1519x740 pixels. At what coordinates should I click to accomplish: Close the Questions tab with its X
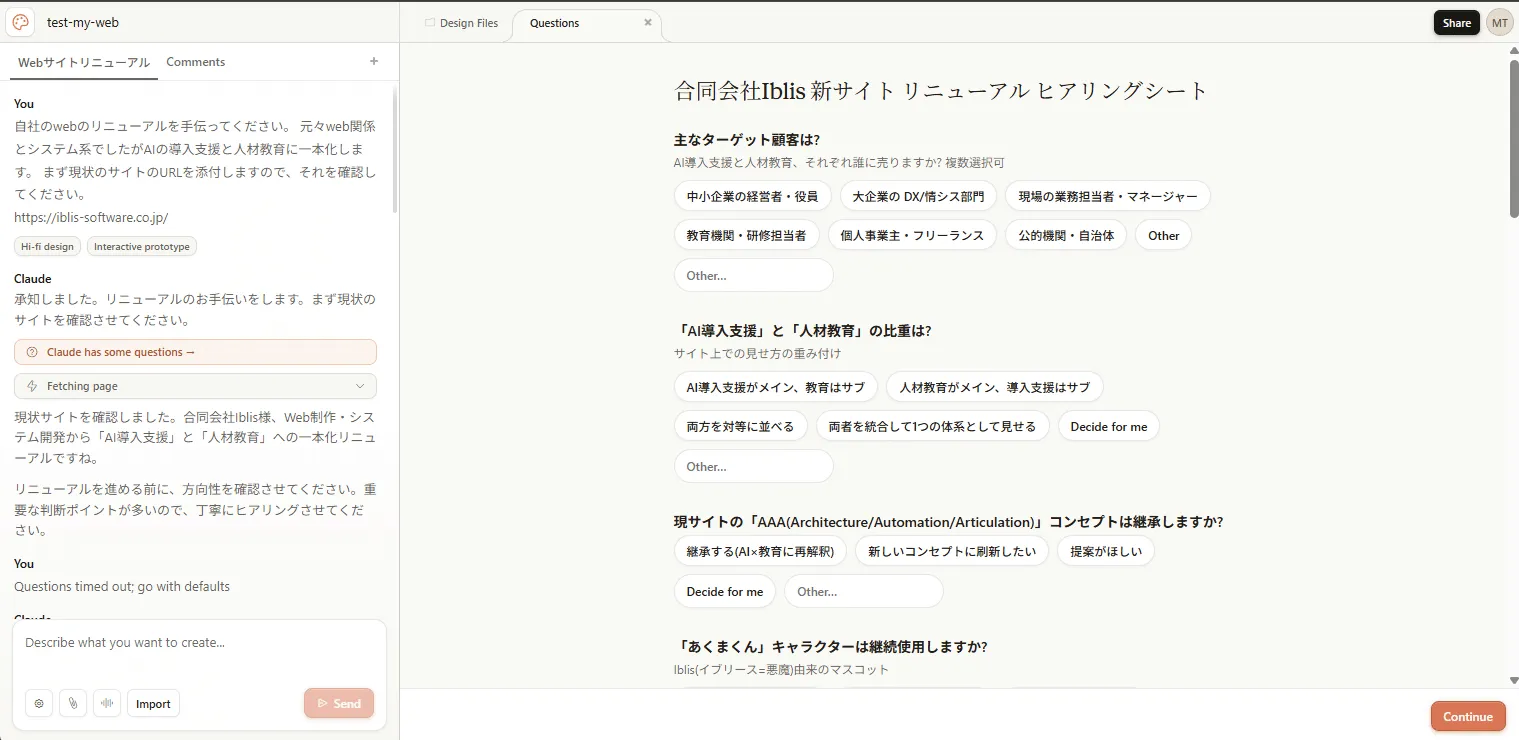click(648, 23)
